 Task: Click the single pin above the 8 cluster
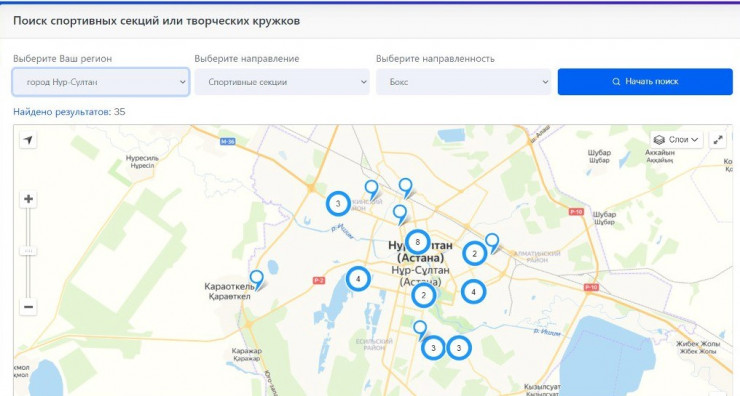coord(400,214)
